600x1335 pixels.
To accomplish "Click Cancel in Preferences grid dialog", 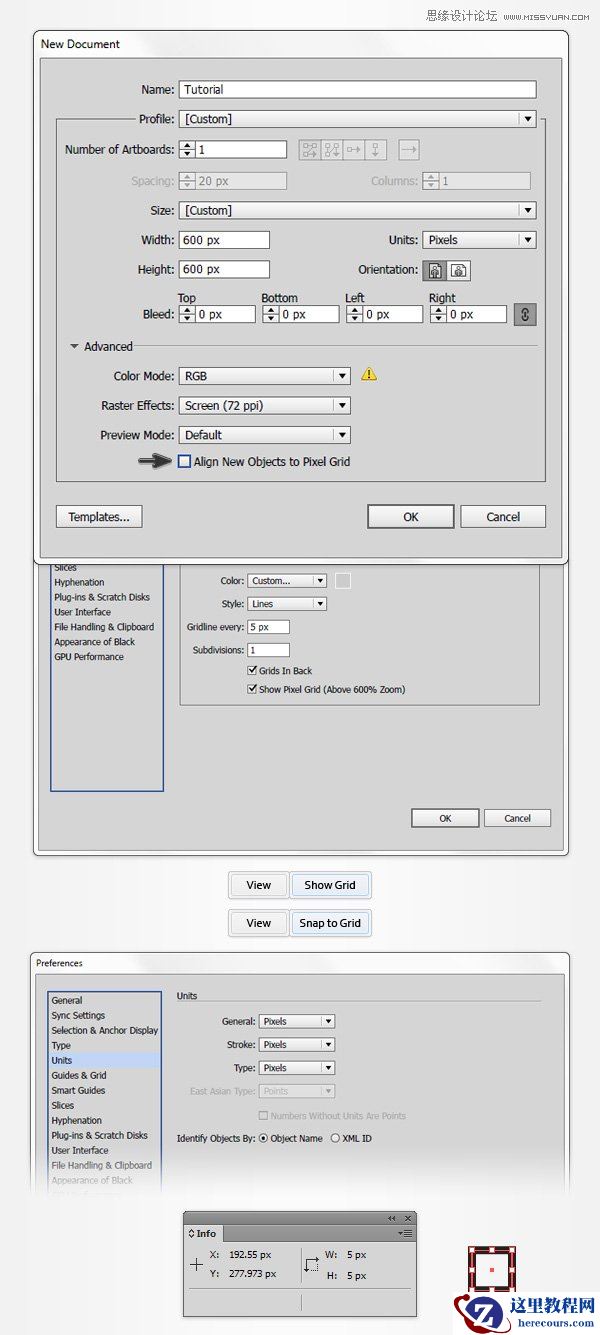I will [x=517, y=818].
